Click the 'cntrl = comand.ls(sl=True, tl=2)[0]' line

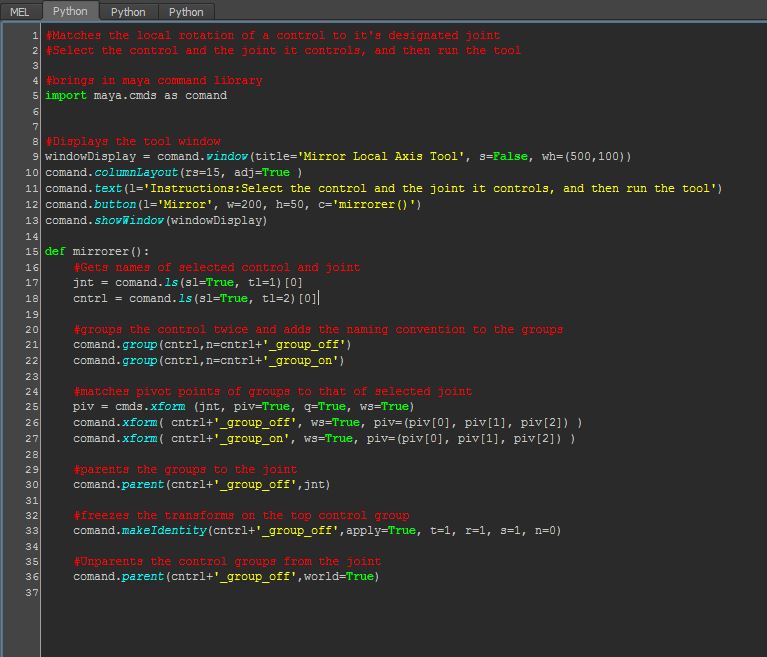coord(195,298)
